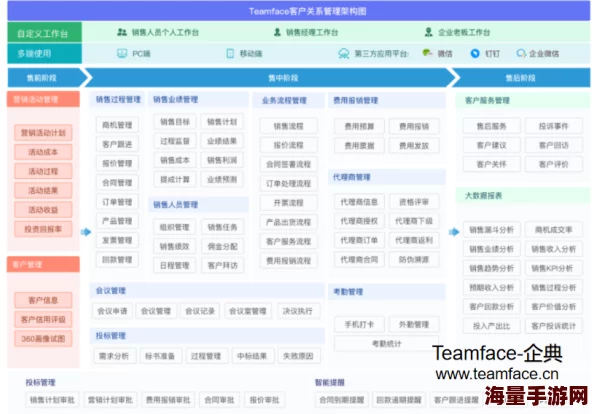This screenshot has width=594, height=414.
Task: Select the 销售流程 box
Action: coord(289,126)
